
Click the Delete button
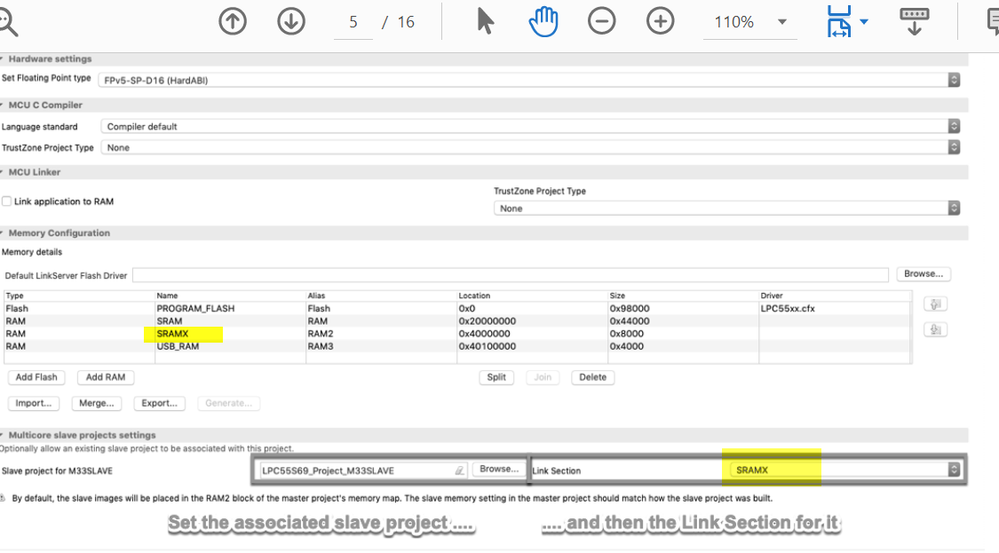pos(593,377)
